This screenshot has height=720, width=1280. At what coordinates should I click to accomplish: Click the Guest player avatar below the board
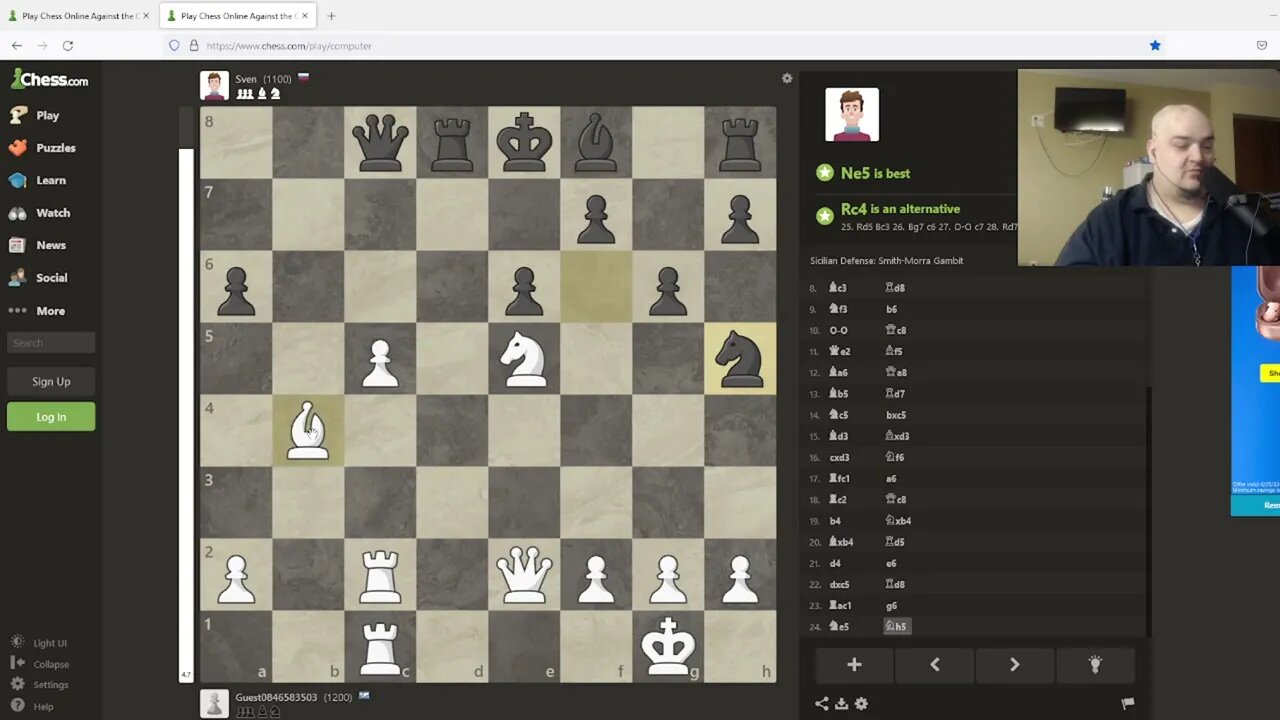point(214,703)
